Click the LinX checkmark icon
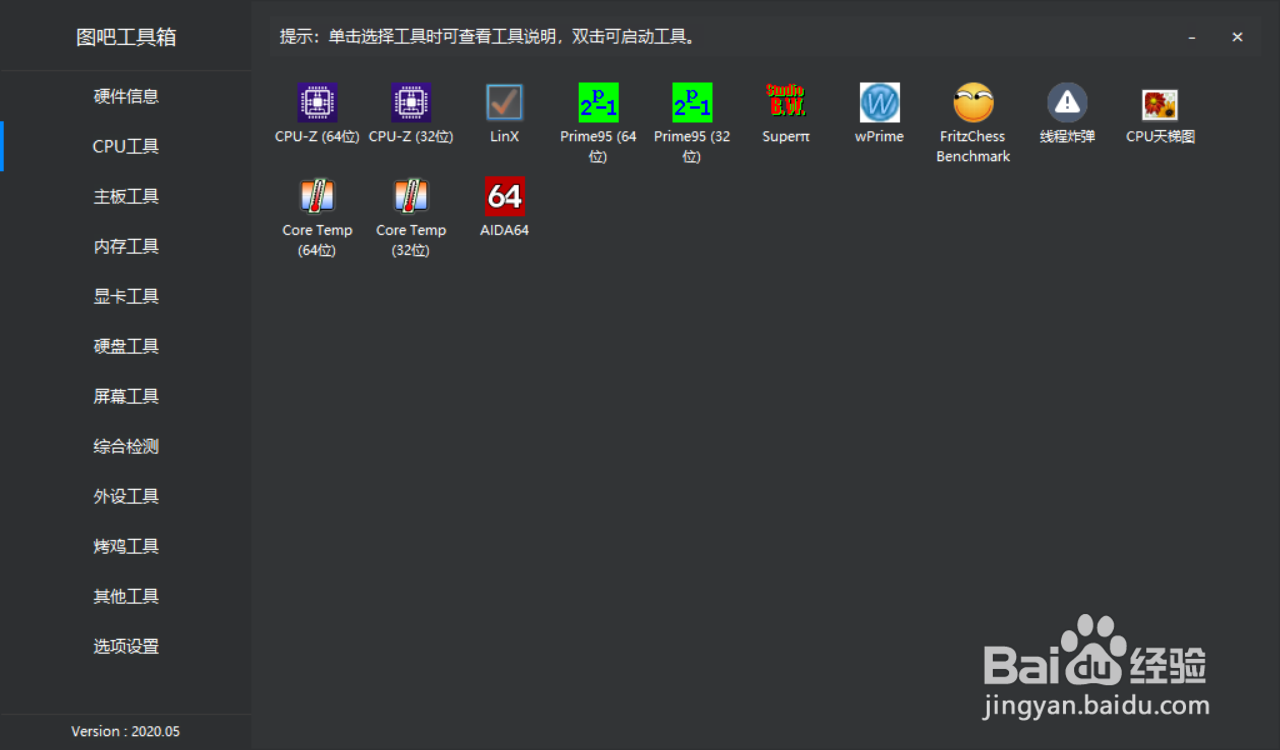1280x750 pixels. click(505, 102)
